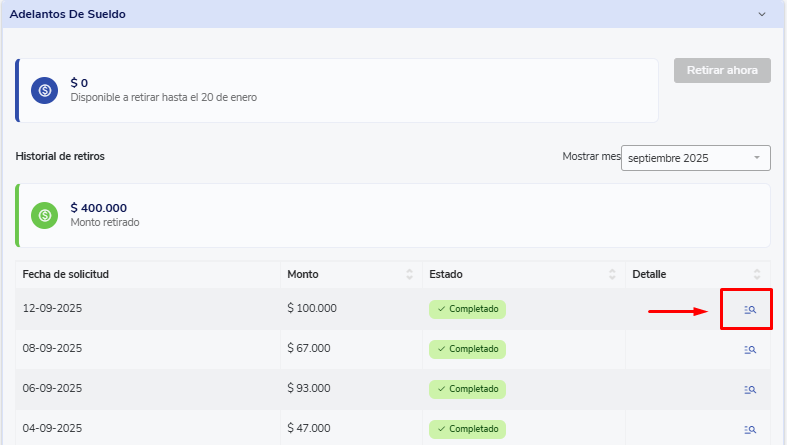Sort table by Fecha de solicitud arrows

[267, 275]
